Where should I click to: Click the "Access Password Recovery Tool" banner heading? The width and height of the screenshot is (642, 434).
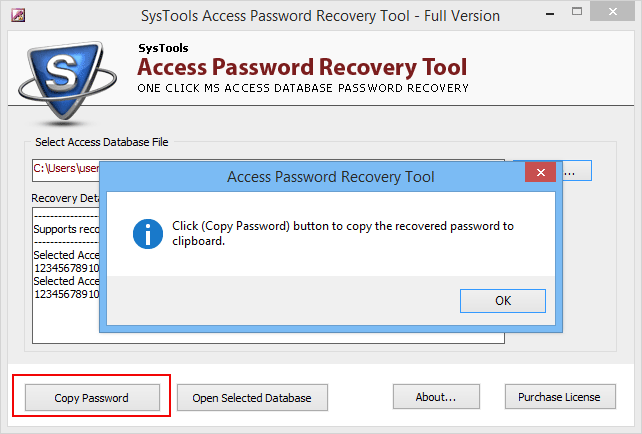click(x=302, y=67)
